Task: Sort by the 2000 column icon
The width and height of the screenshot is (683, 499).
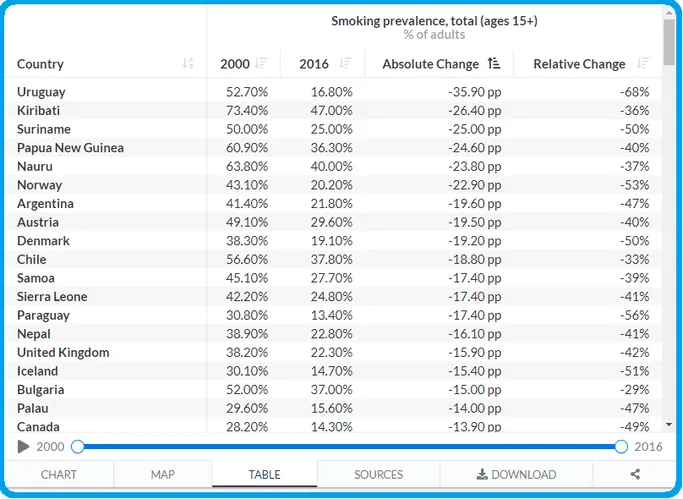Action: point(261,64)
